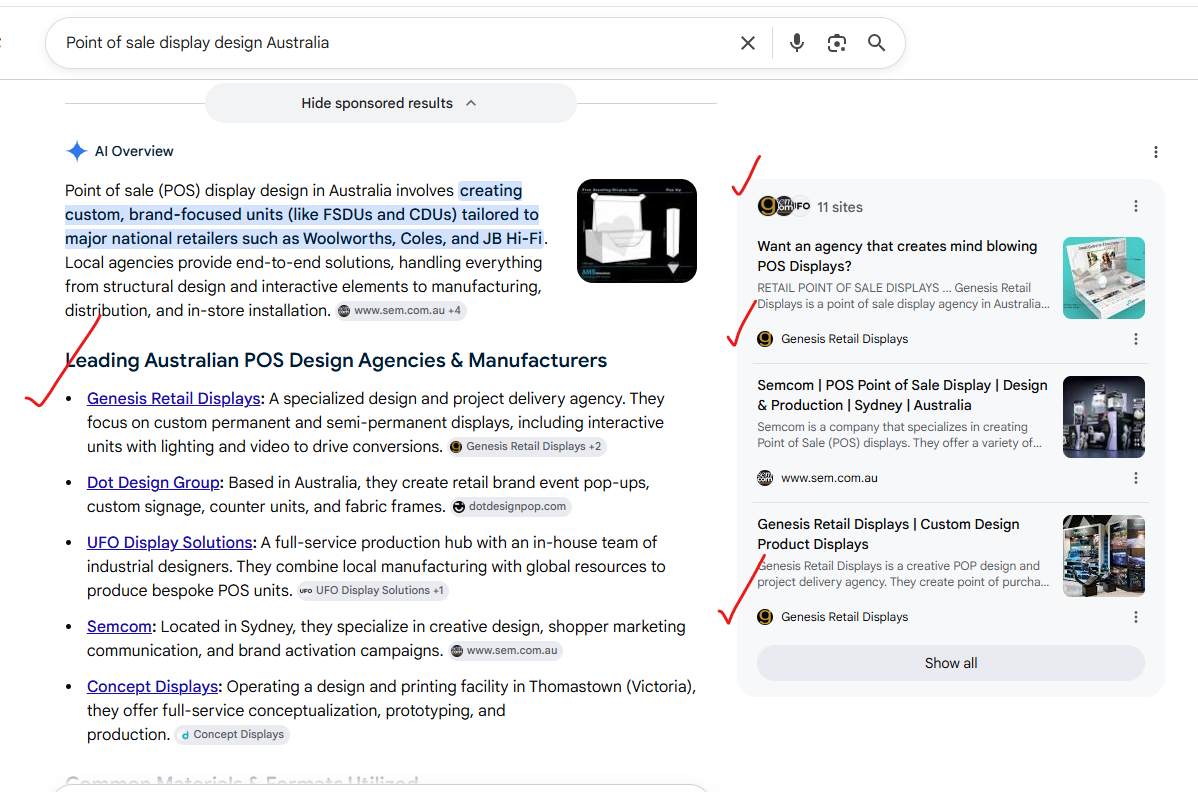Click the 11 sites stacked favicons
This screenshot has height=792, width=1198.
tap(784, 206)
